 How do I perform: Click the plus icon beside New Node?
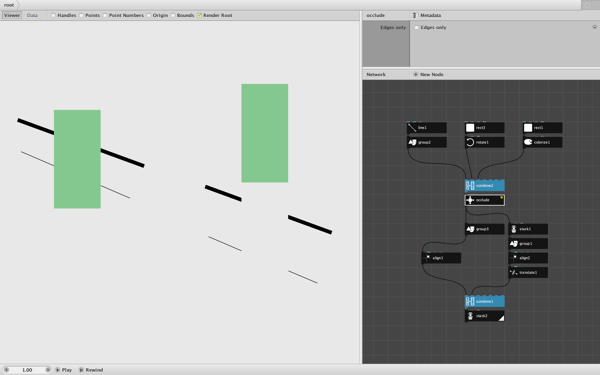[x=416, y=75]
